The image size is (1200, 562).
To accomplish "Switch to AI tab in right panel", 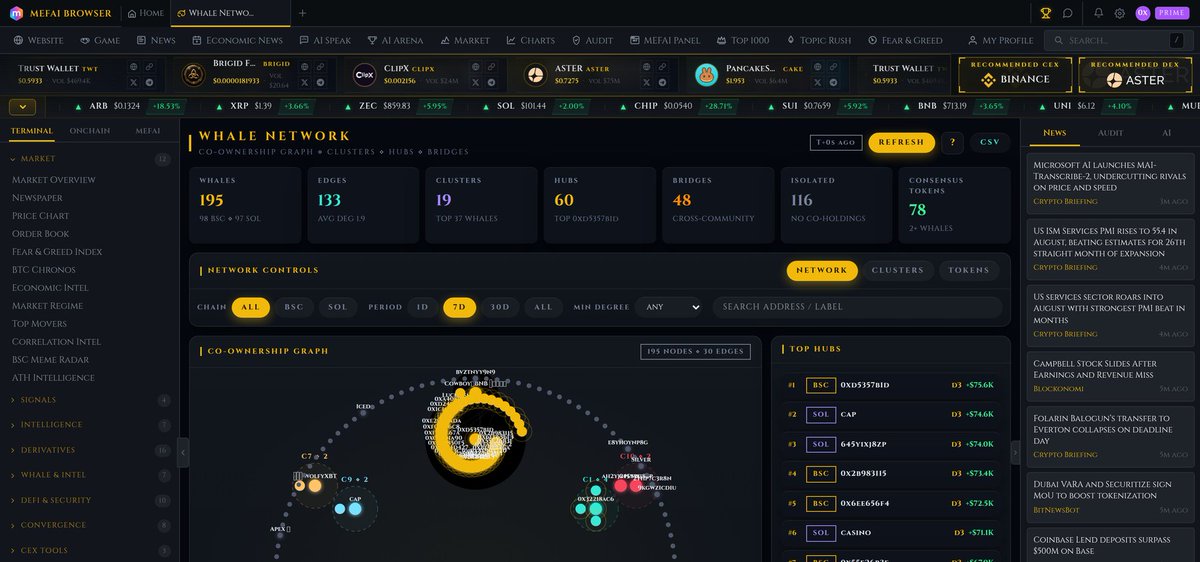I will pos(1166,132).
